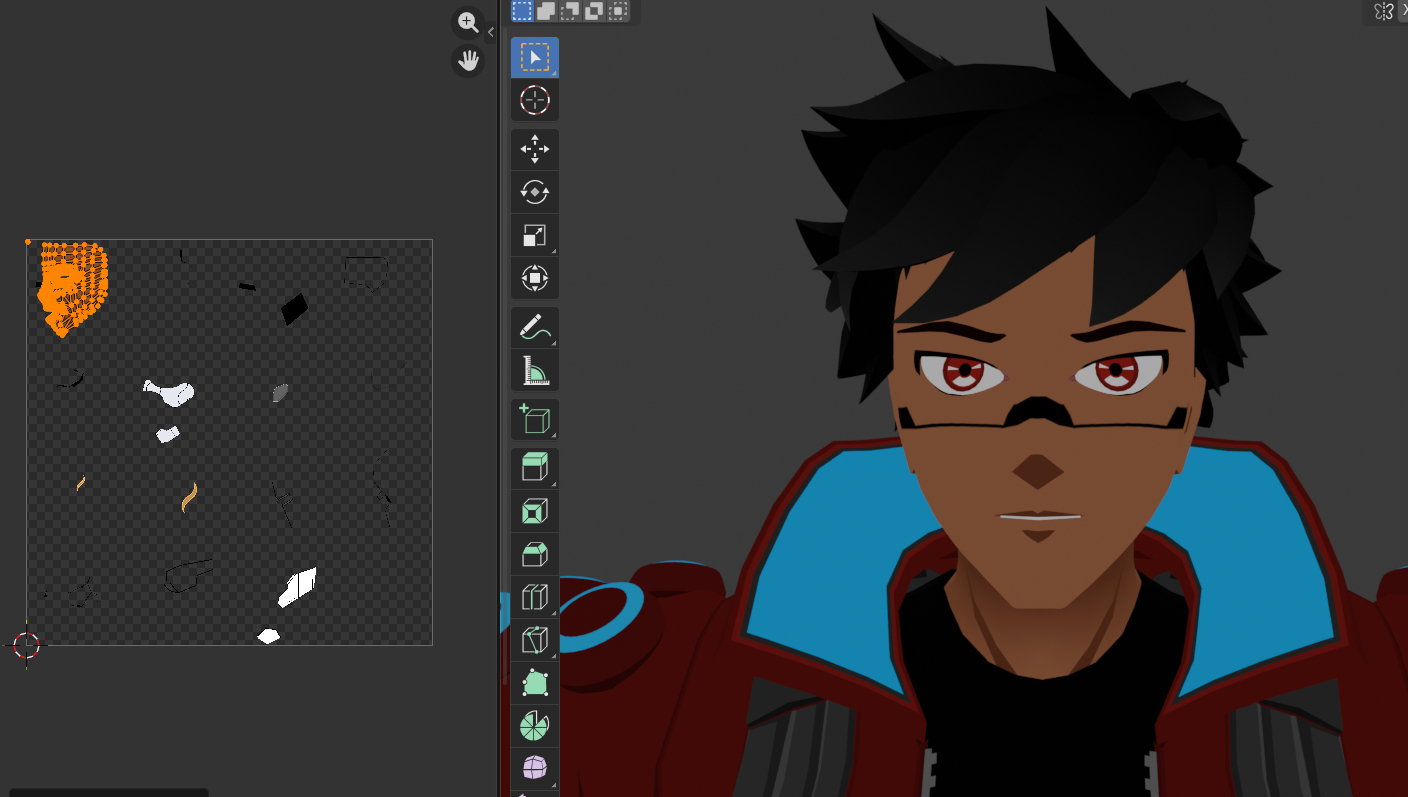Choose the Bevel tool

pyautogui.click(x=535, y=553)
